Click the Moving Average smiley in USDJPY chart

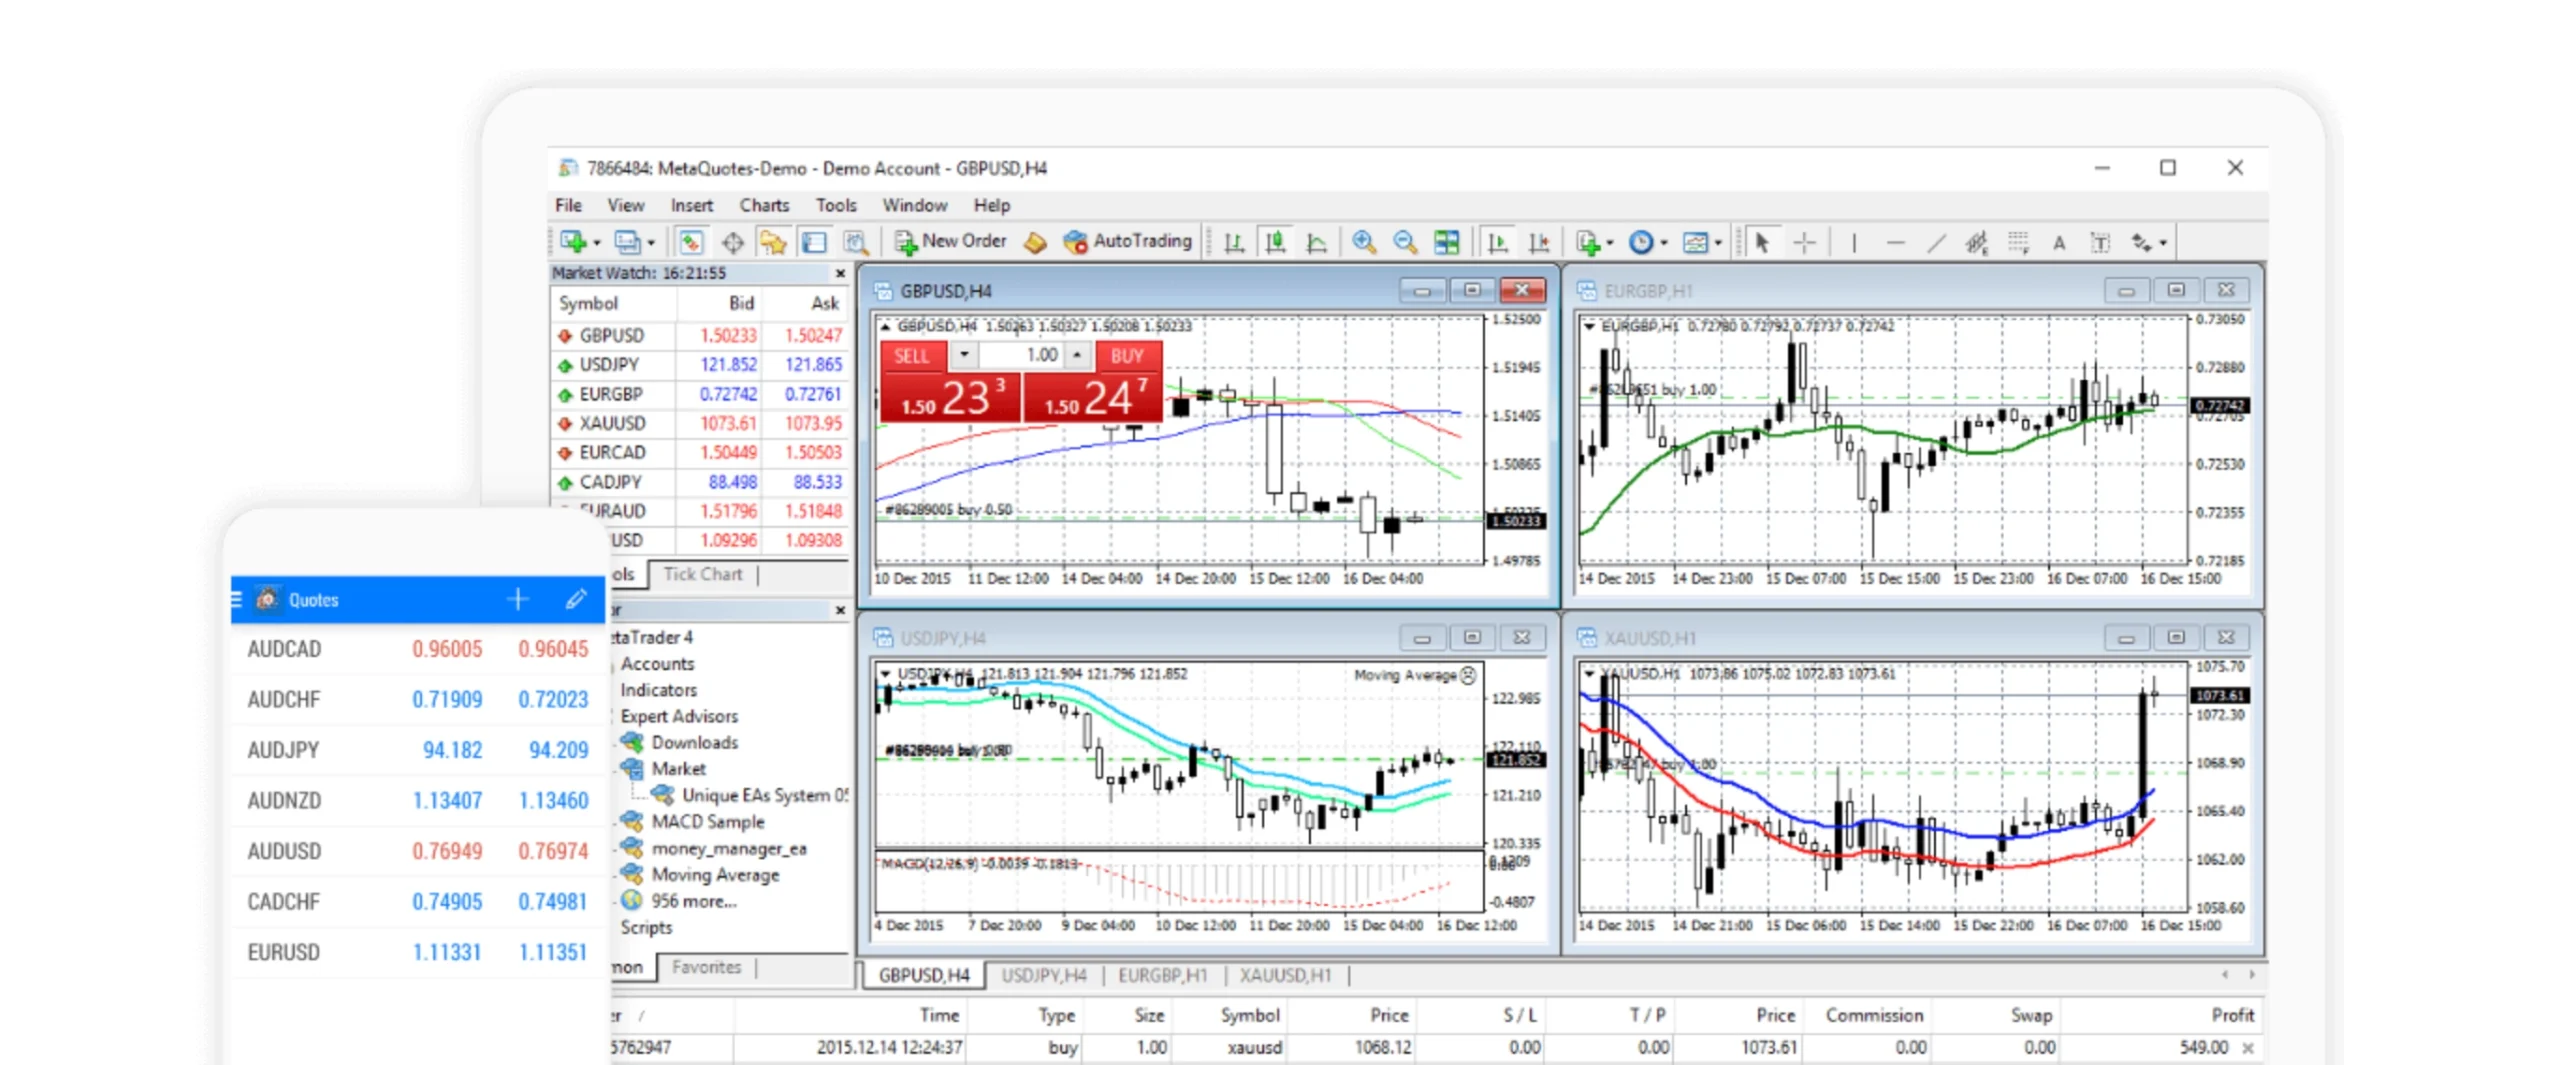pyautogui.click(x=1467, y=675)
